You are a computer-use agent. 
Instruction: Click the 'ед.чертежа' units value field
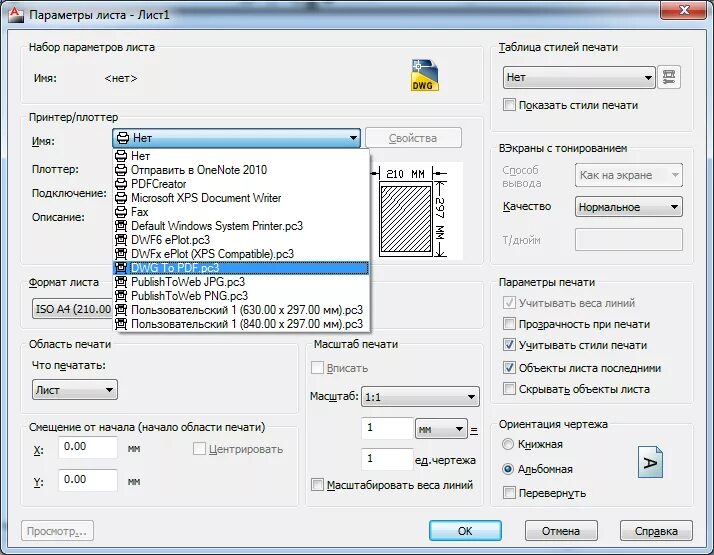pos(387,459)
